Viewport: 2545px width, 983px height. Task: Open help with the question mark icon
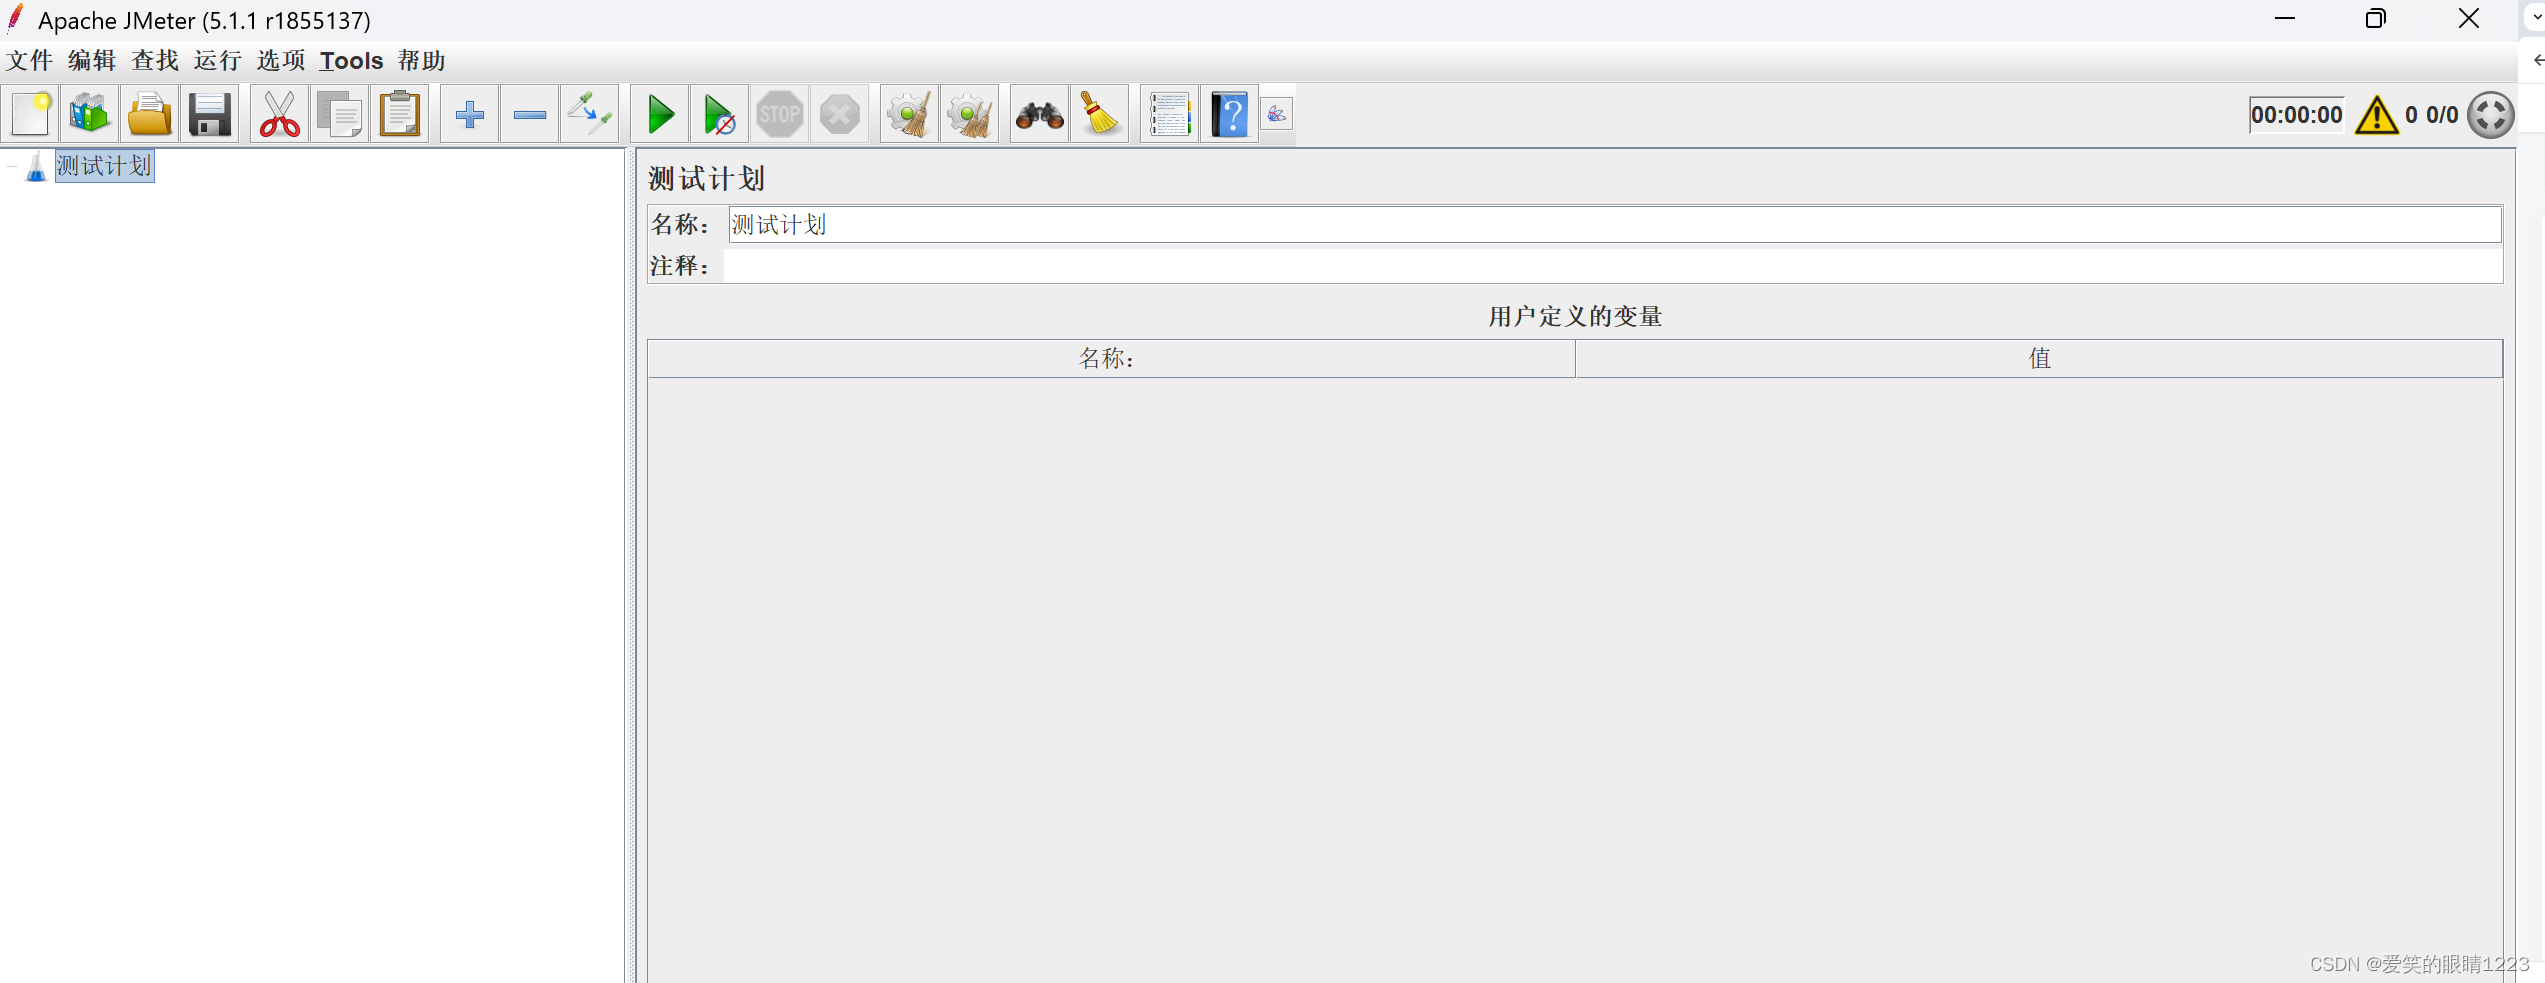[x=1230, y=115]
